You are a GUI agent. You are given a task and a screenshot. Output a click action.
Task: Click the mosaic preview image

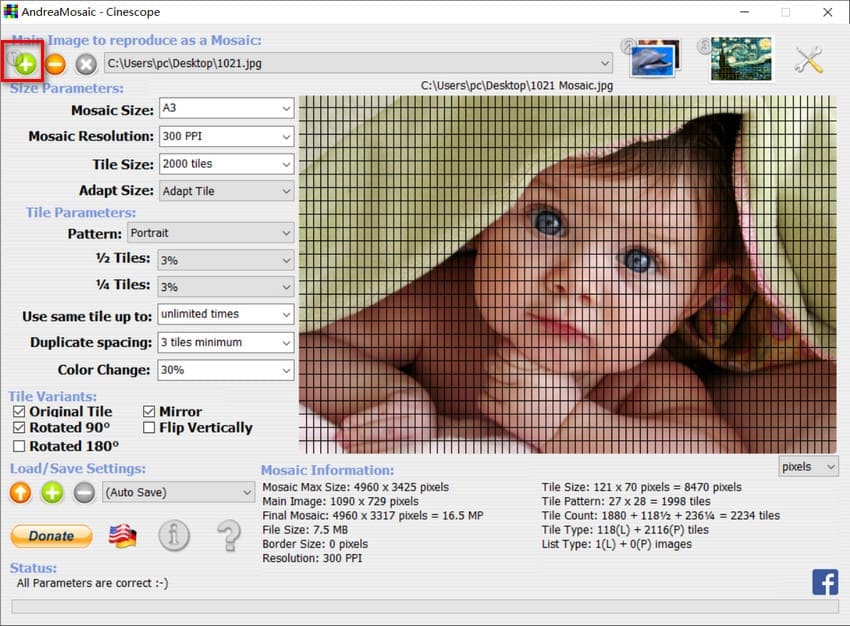pyautogui.click(x=568, y=274)
